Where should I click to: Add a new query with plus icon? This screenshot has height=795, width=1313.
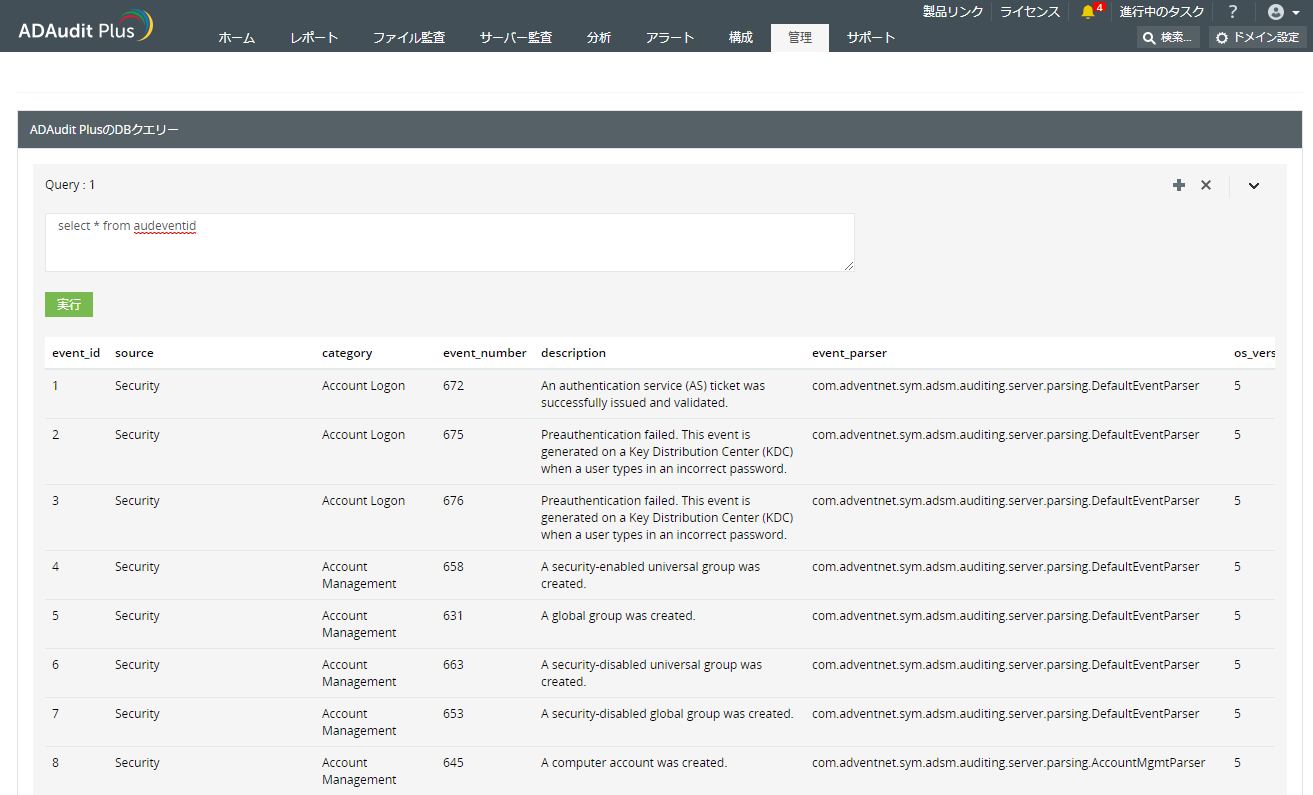tap(1179, 185)
